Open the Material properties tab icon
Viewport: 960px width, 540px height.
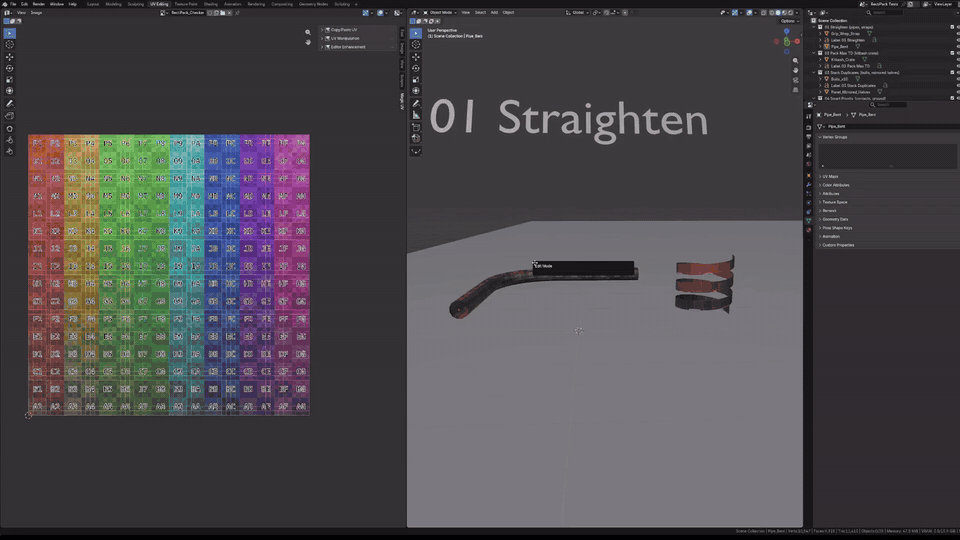809,230
